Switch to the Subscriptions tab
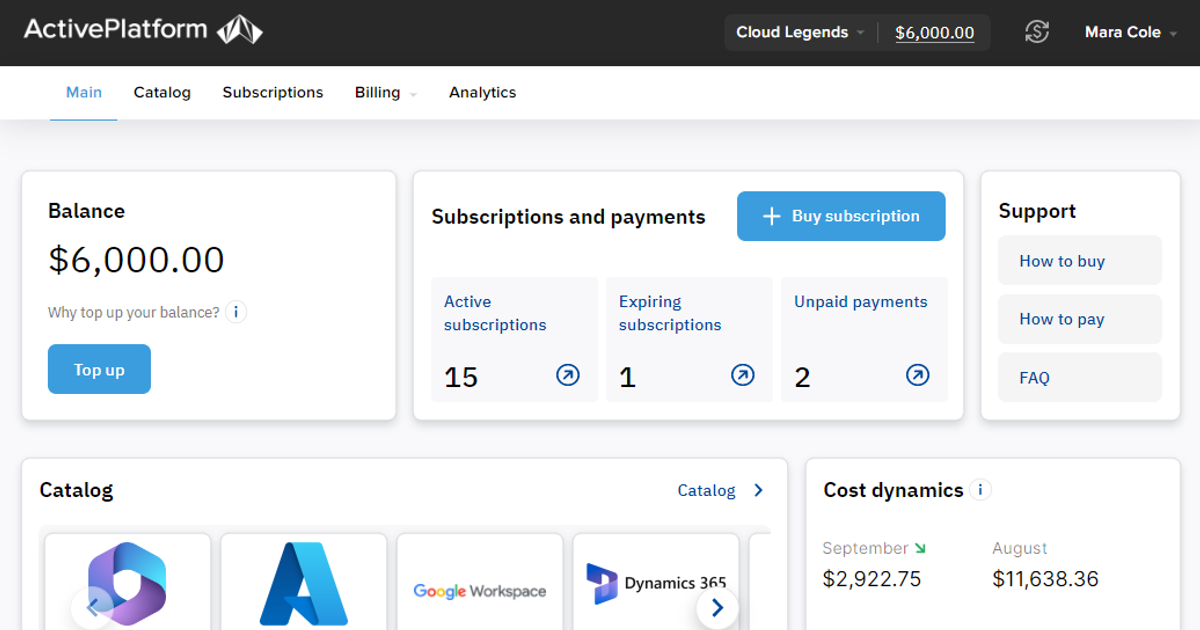 (272, 92)
